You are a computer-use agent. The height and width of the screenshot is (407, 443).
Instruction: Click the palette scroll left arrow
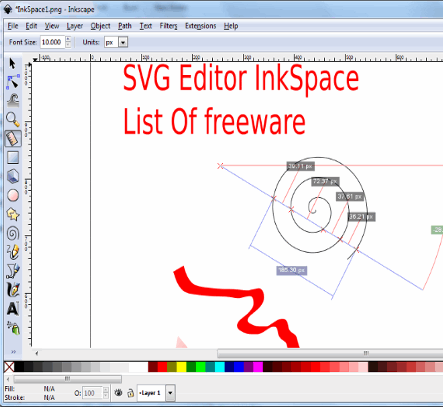pyautogui.click(x=8, y=379)
